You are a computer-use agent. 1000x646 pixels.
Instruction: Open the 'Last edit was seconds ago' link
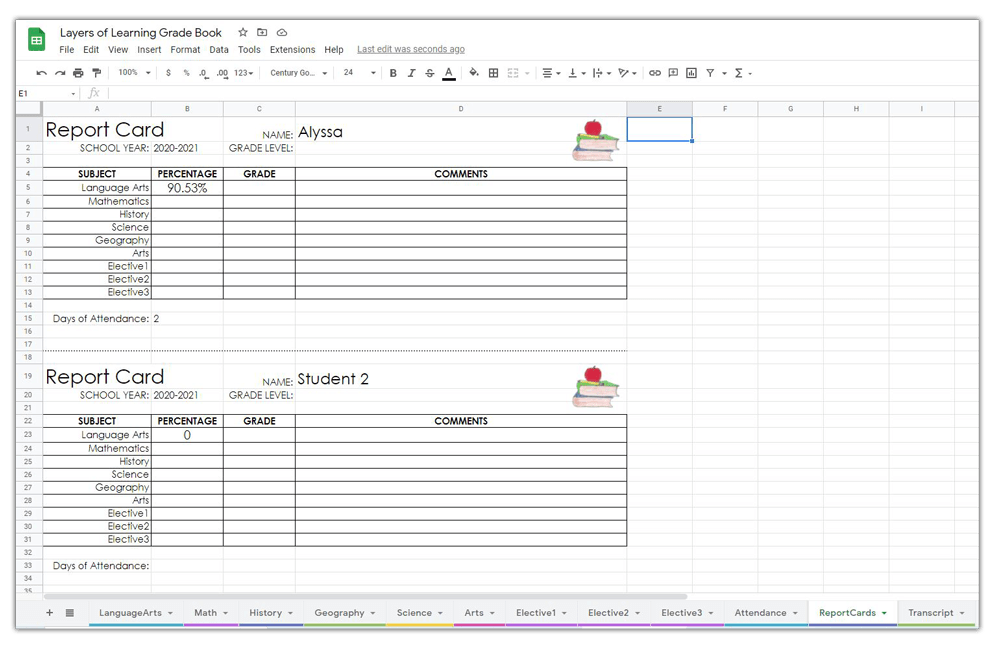point(410,49)
